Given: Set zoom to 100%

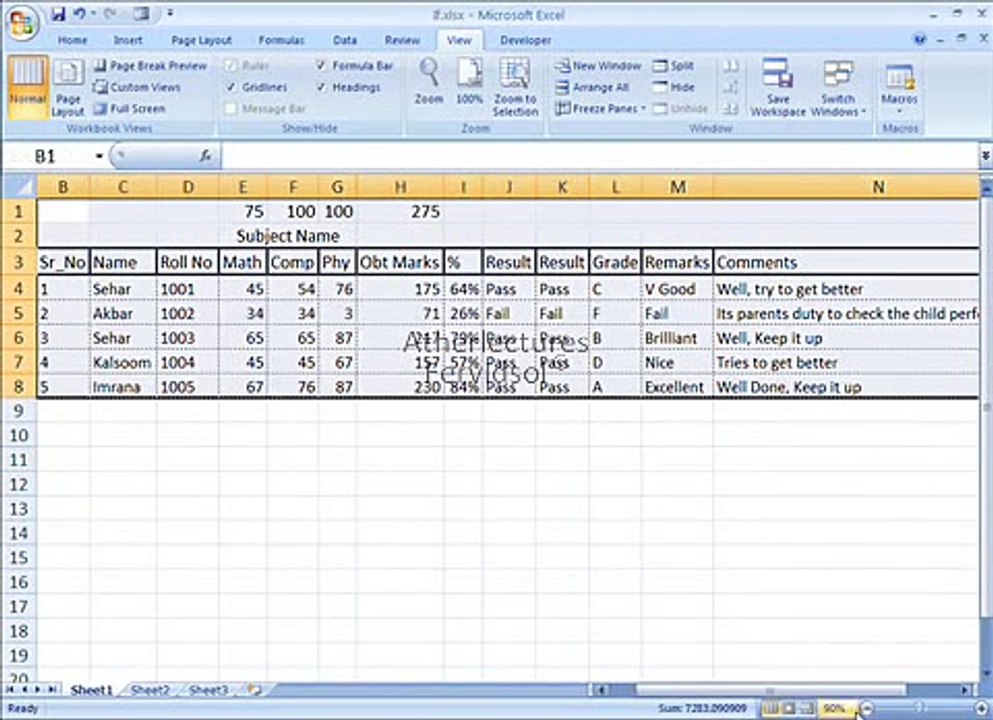Looking at the screenshot, I should click(469, 81).
